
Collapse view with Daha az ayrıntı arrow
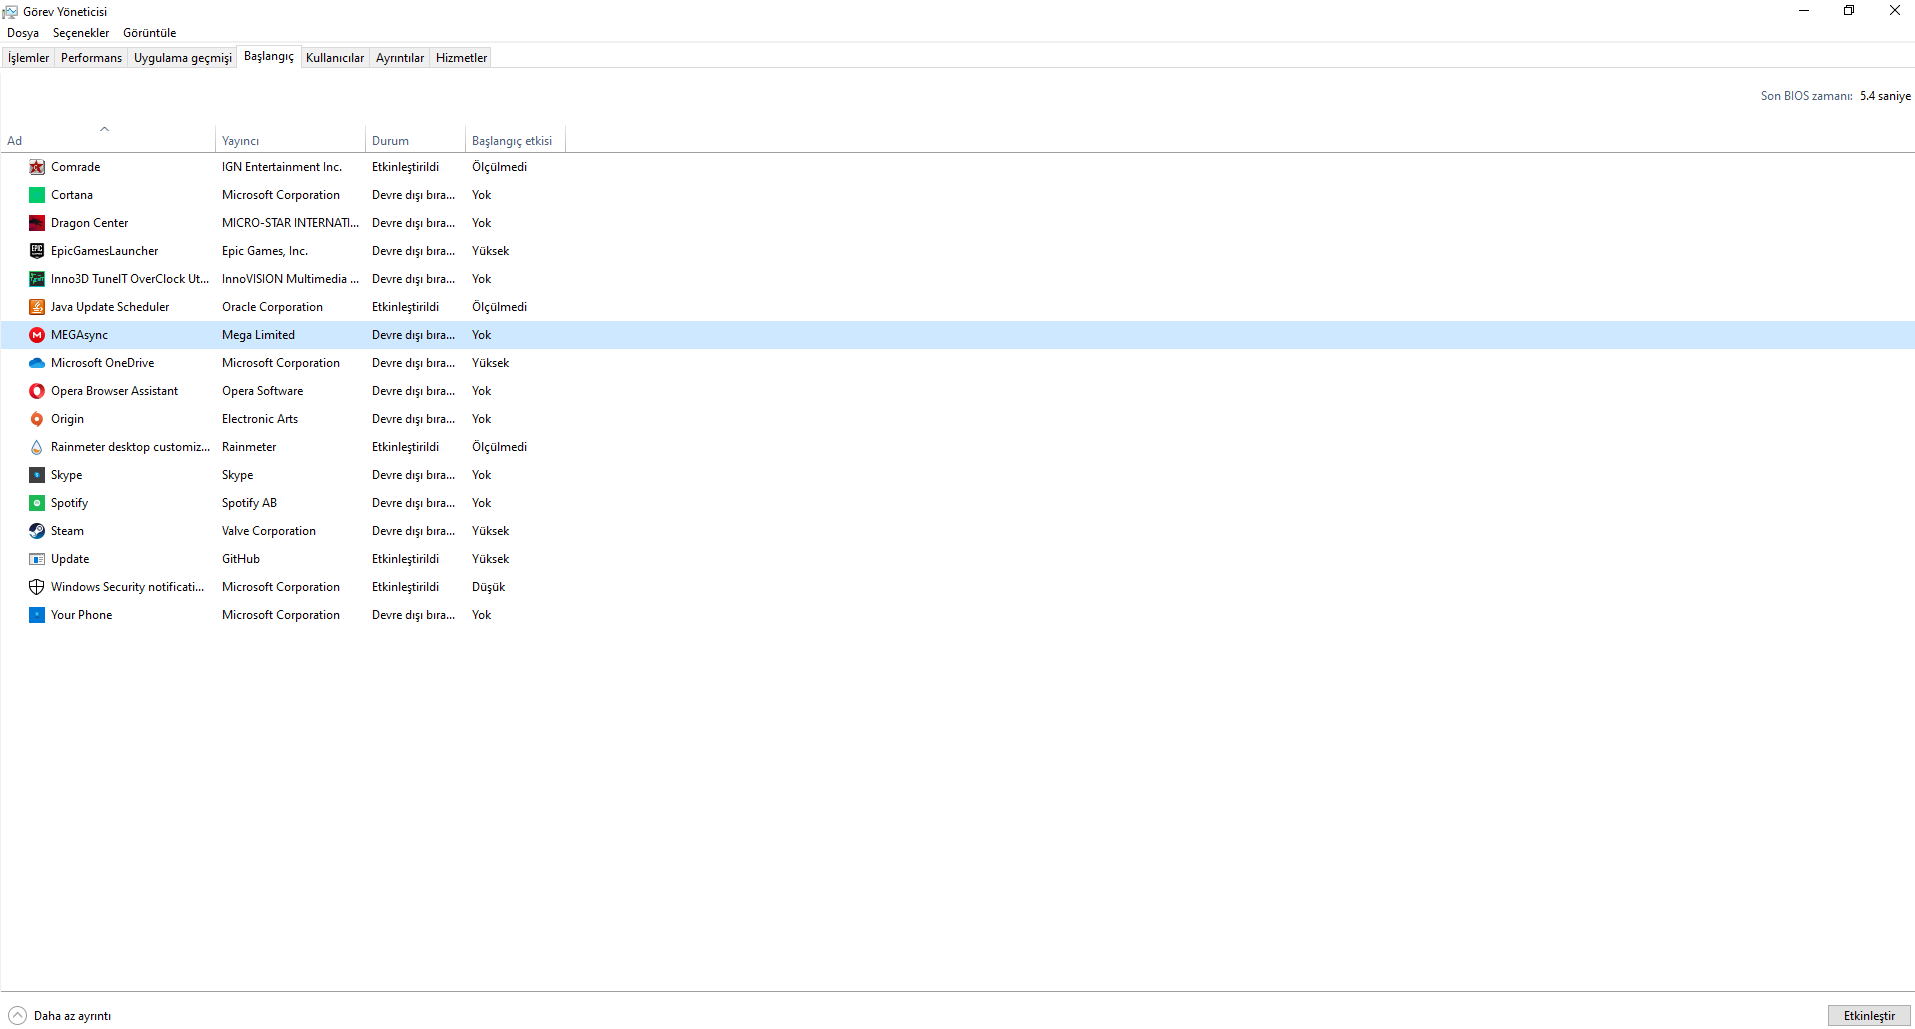pos(17,1016)
